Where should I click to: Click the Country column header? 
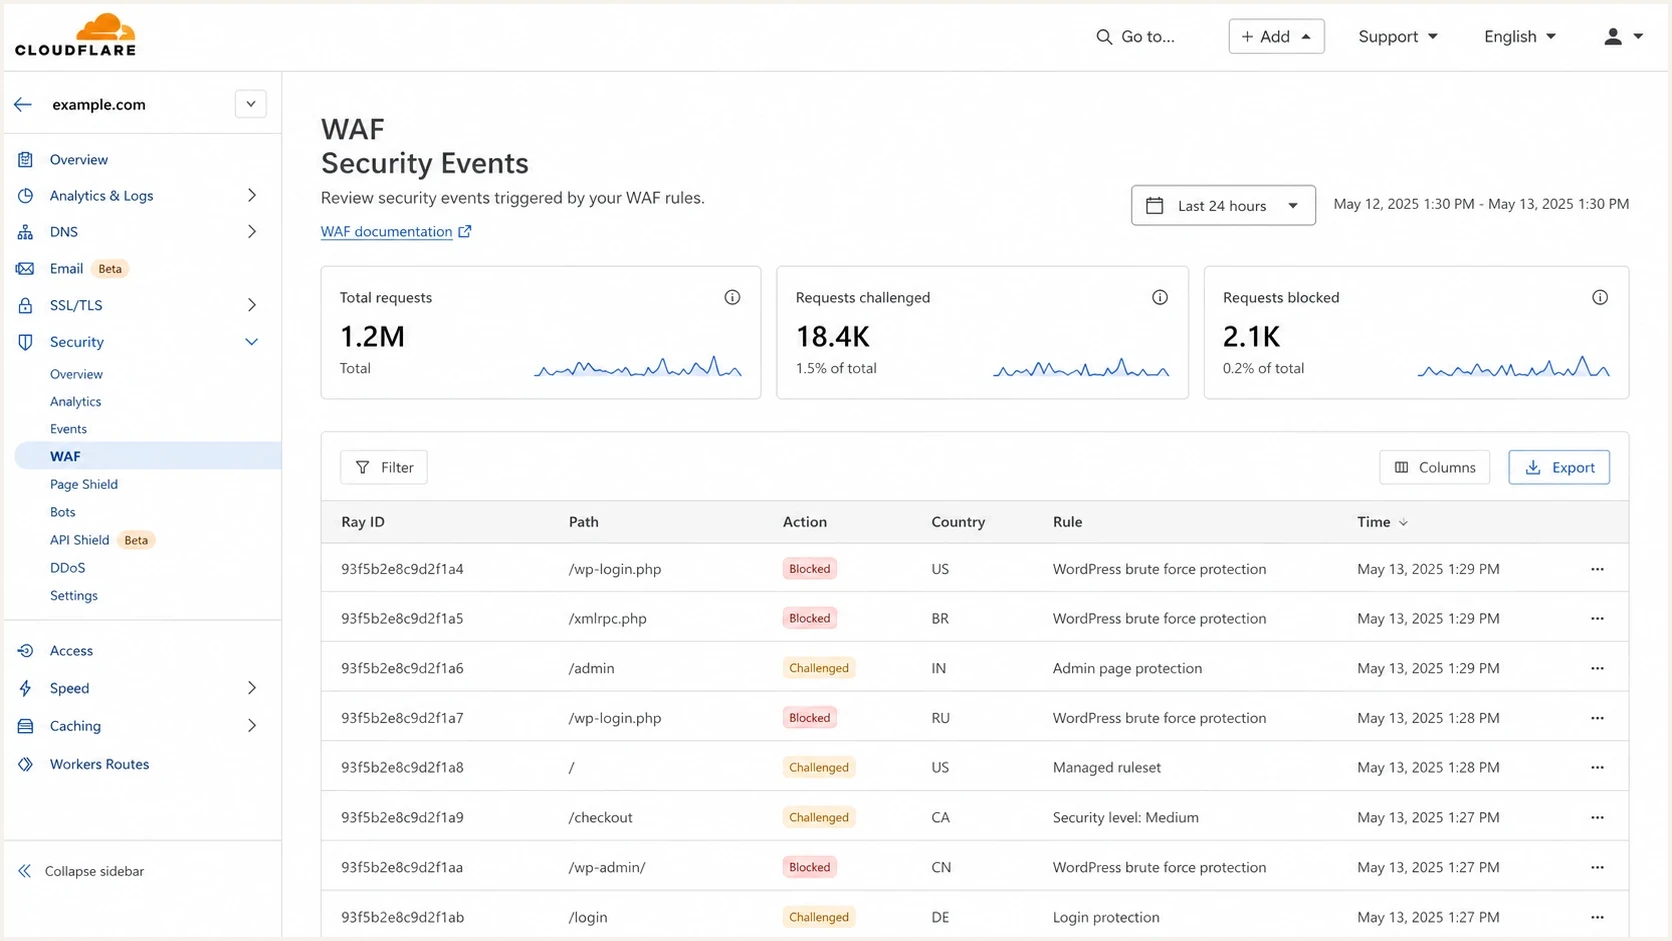coord(958,522)
